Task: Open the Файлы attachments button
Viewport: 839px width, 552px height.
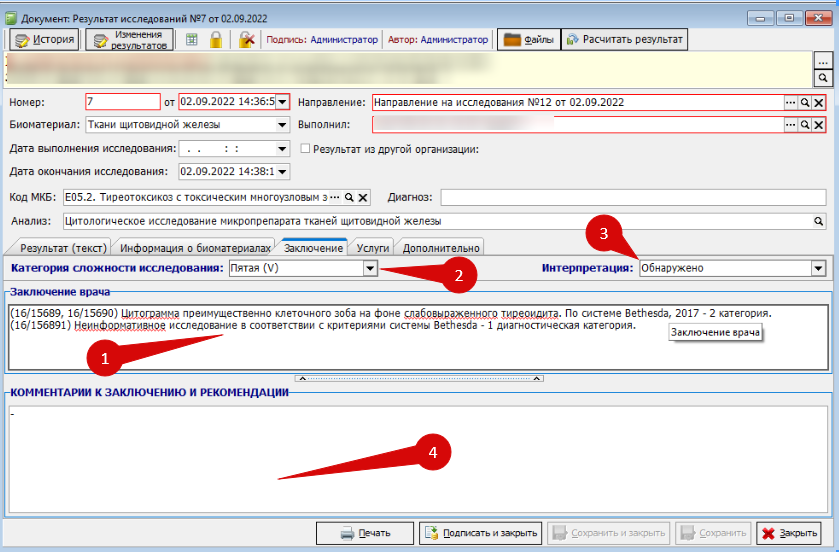Action: 527,40
